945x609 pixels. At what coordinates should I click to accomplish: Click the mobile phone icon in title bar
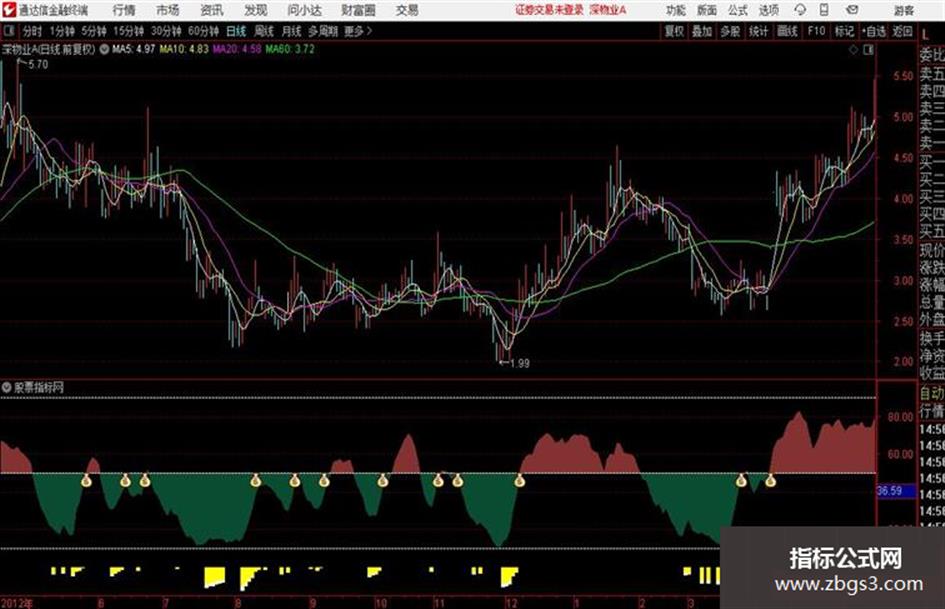[x=824, y=10]
